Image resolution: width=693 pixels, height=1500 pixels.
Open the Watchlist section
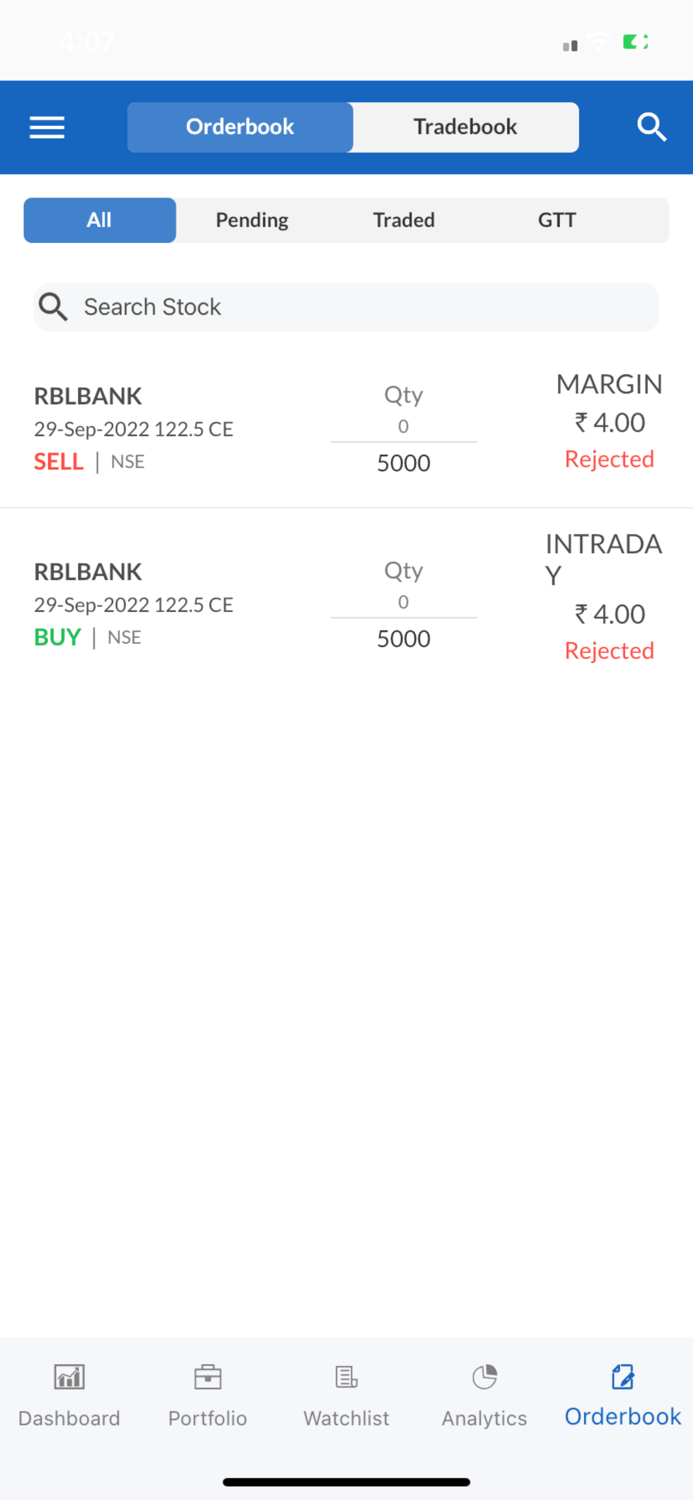(x=346, y=1392)
